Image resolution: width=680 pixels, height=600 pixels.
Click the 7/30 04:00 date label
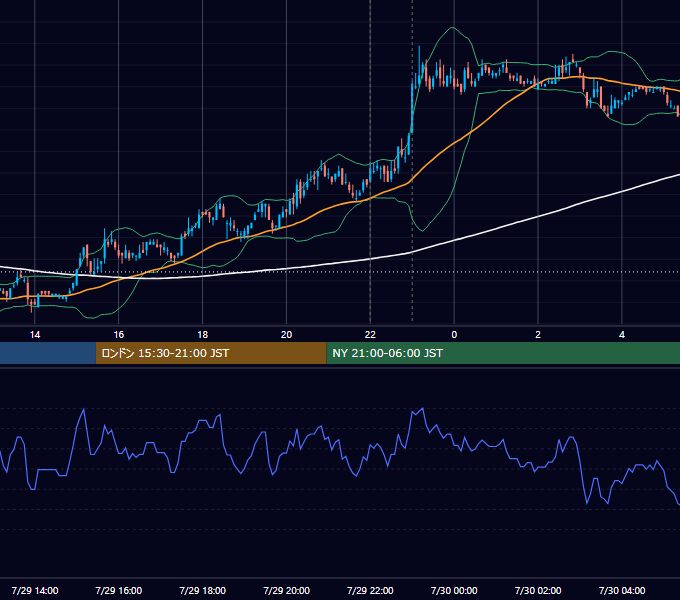click(622, 590)
